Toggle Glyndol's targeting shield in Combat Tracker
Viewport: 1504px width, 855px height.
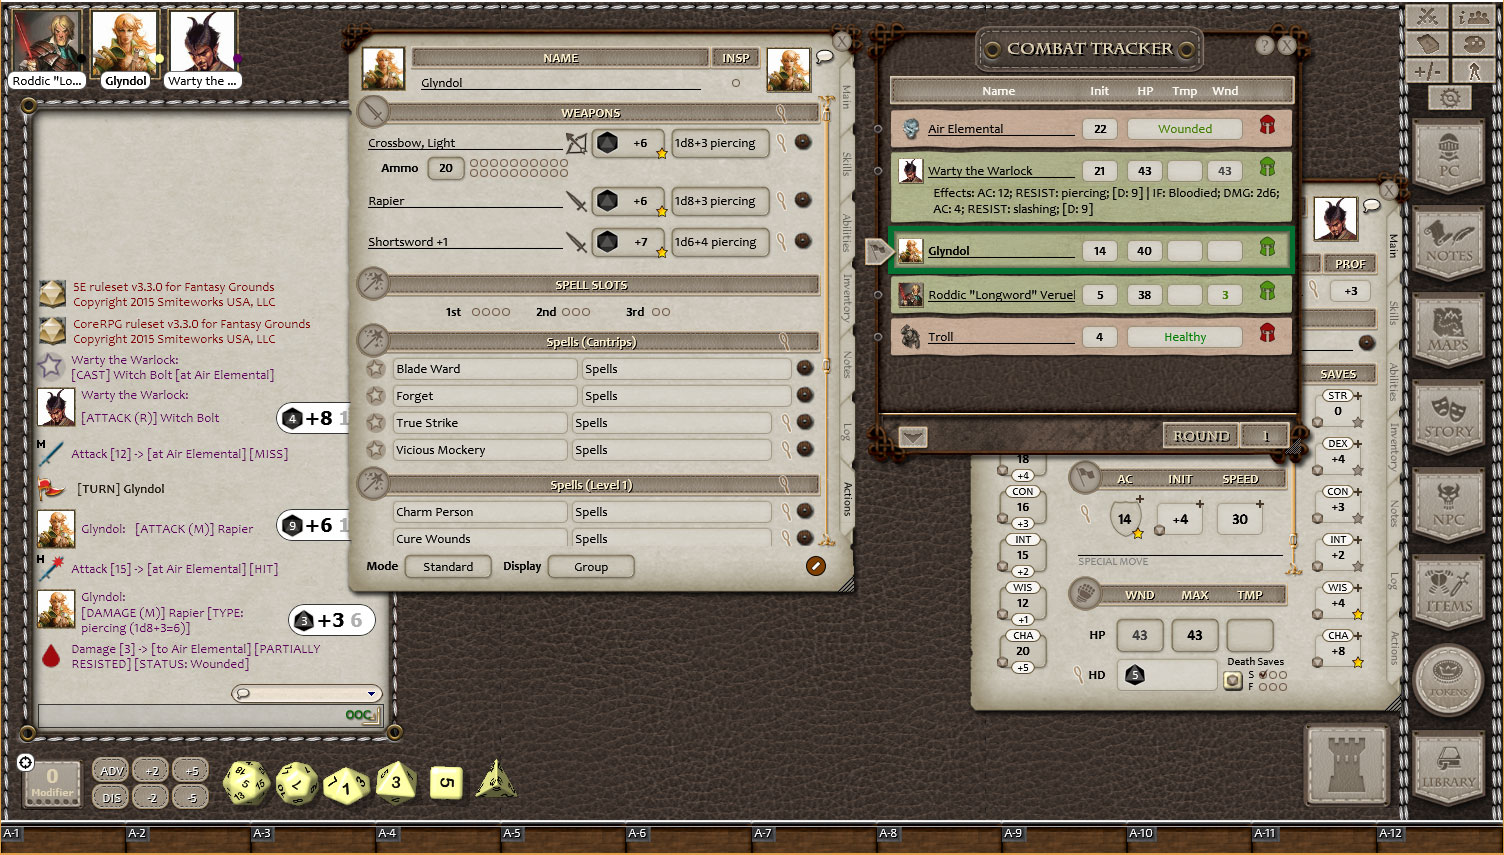[1268, 250]
